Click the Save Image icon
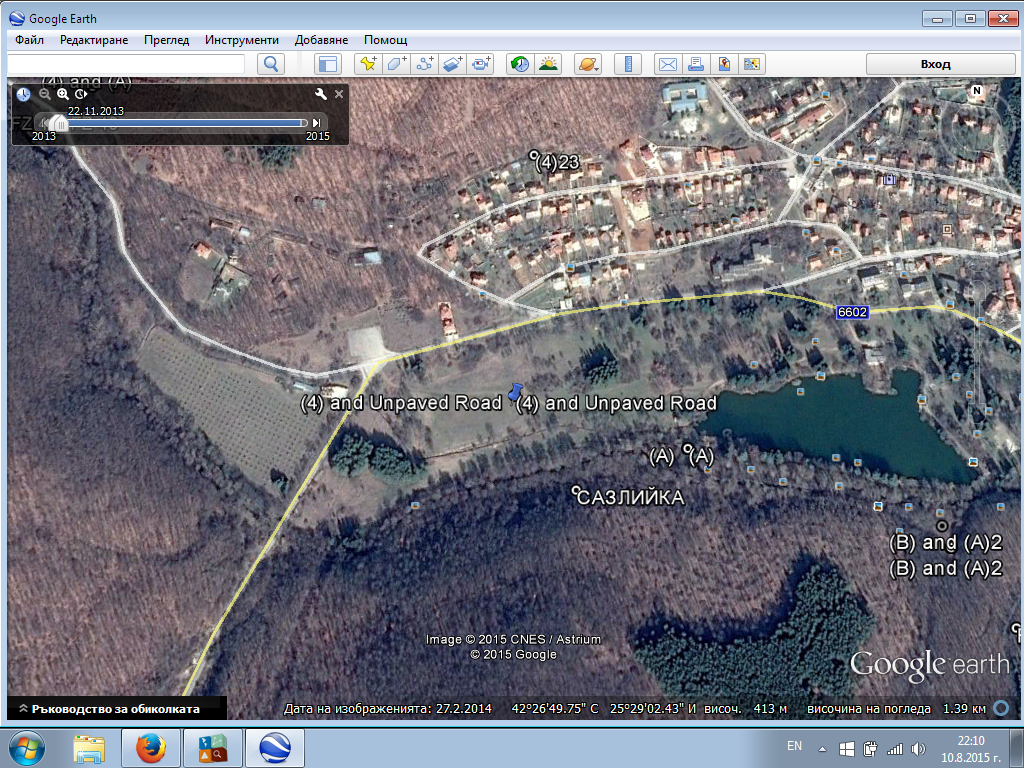1024x768 pixels. coord(724,64)
